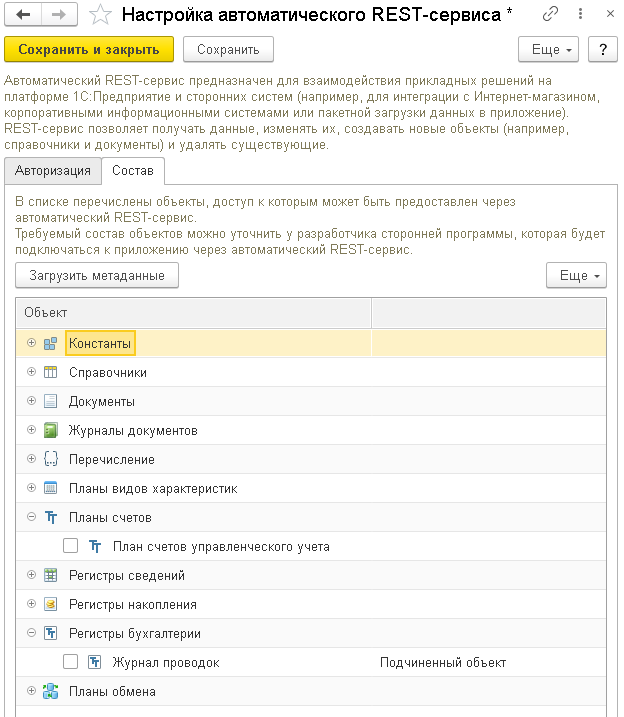Close the REST-service settings form
This screenshot has height=717, width=624.
(x=610, y=14)
